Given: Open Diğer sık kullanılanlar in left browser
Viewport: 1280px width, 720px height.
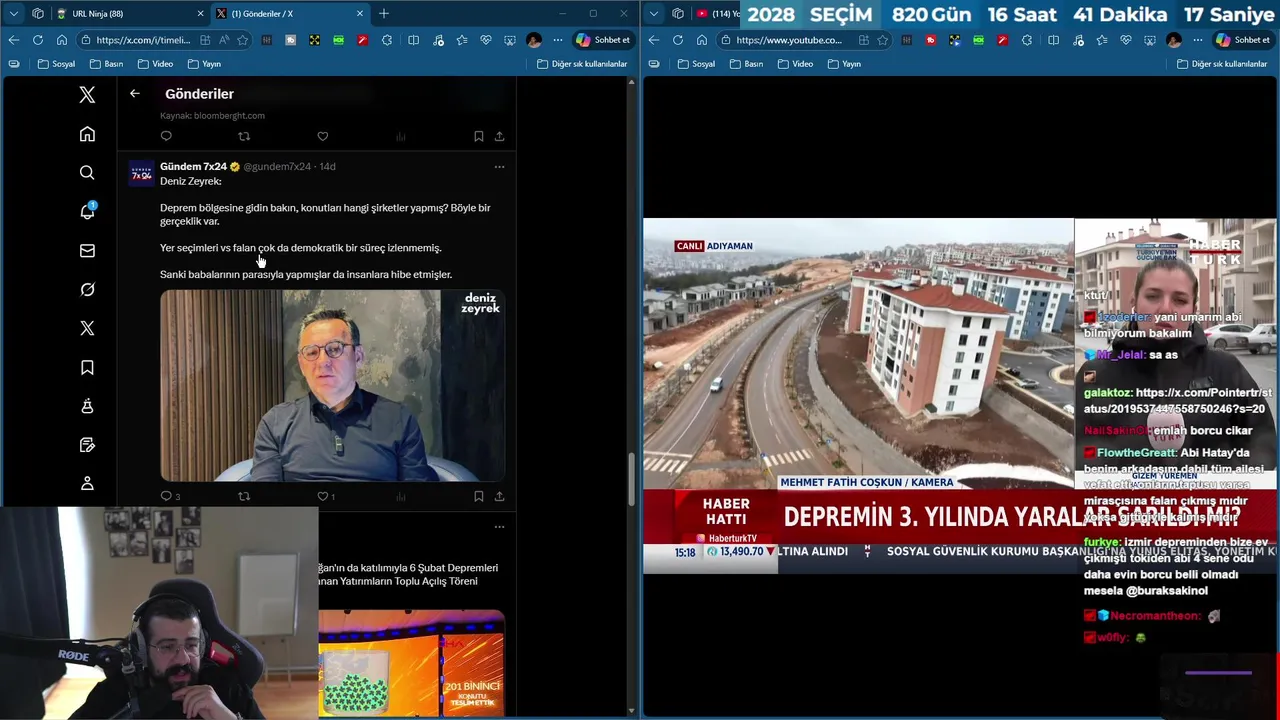Looking at the screenshot, I should point(582,64).
